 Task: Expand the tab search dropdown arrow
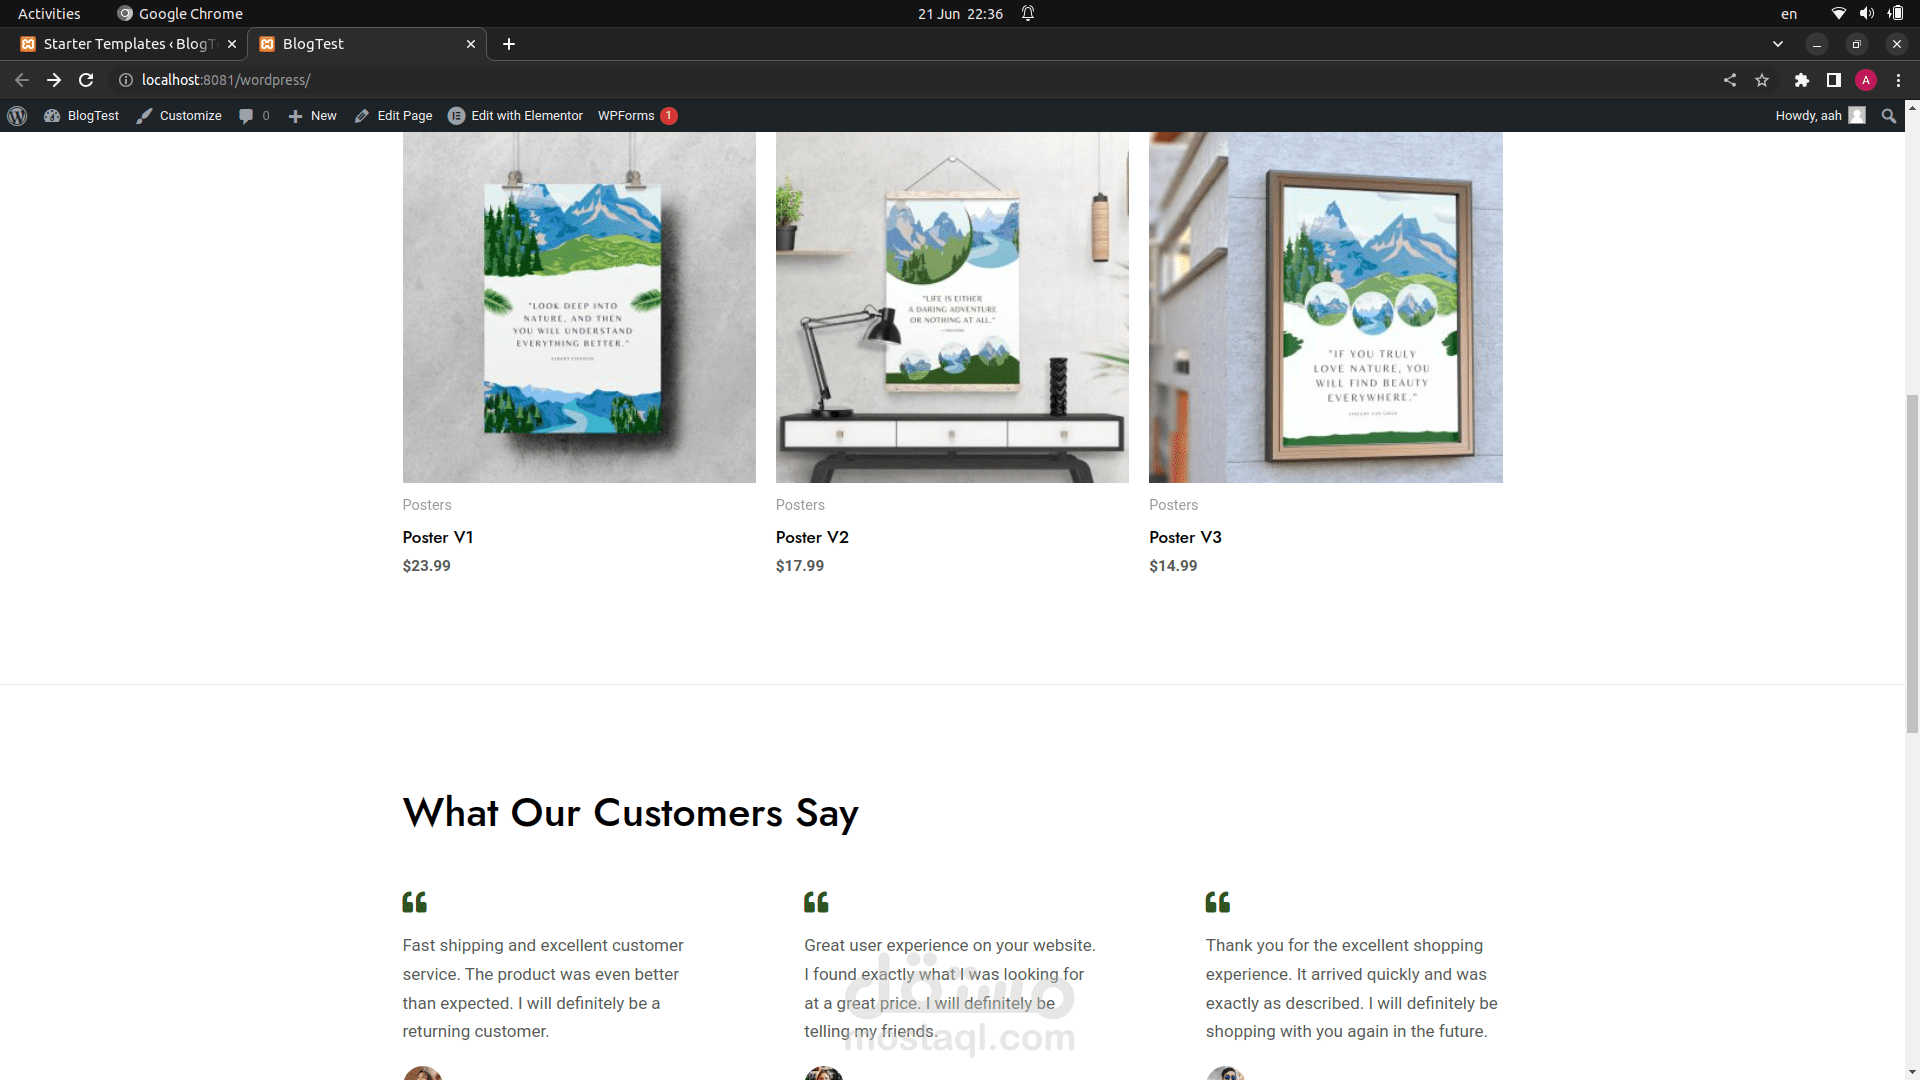[x=1777, y=44]
